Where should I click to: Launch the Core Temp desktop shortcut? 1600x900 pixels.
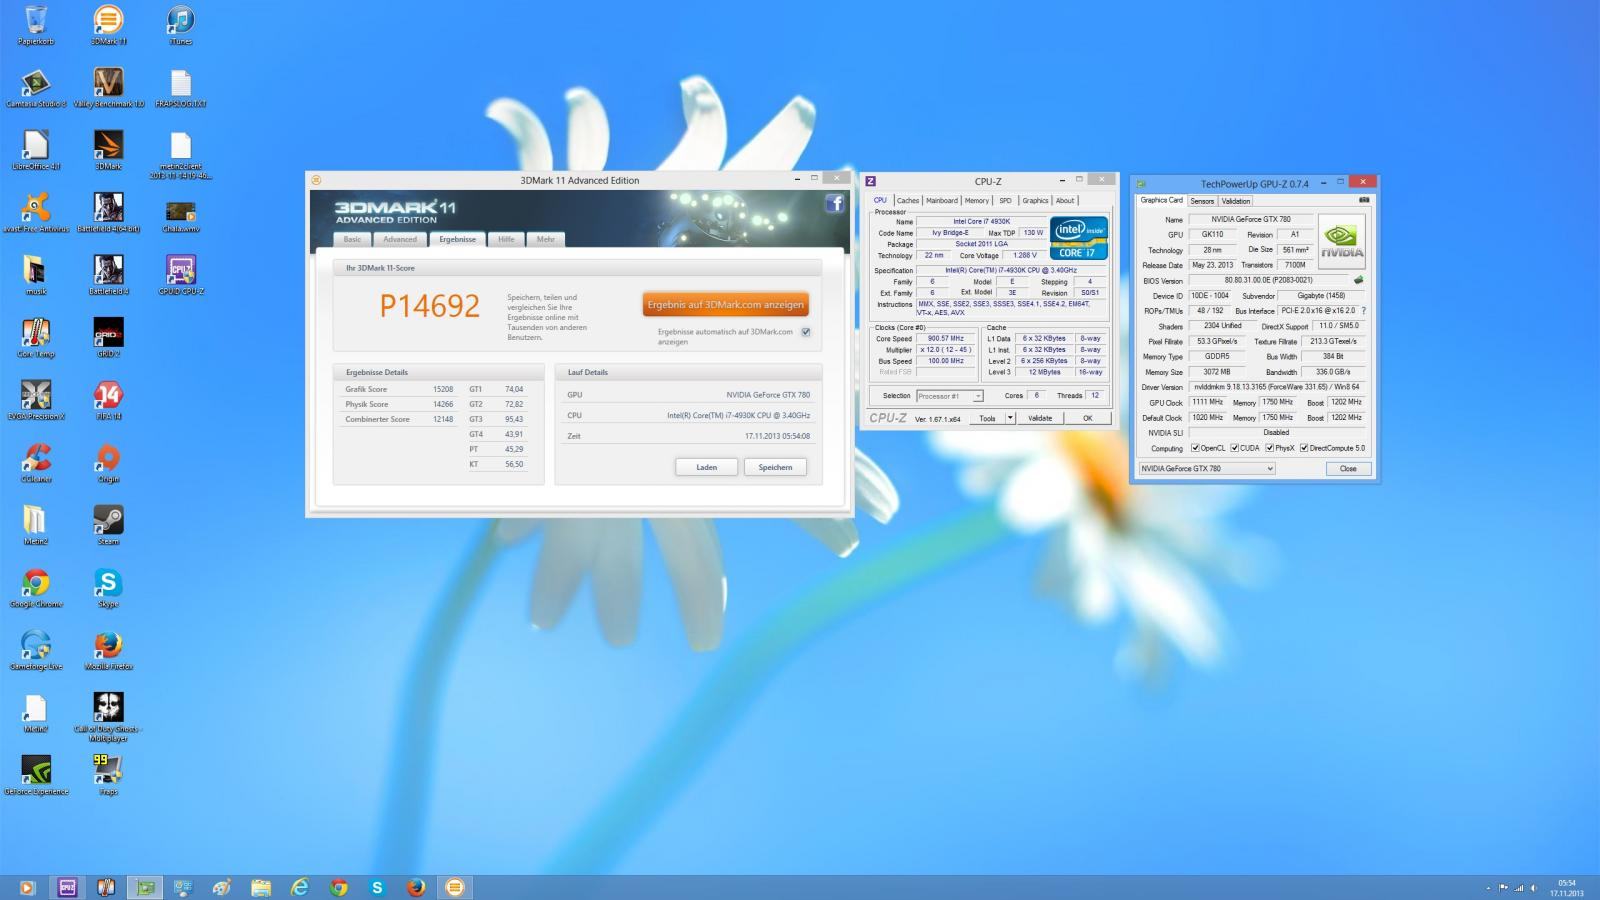[x=36, y=338]
